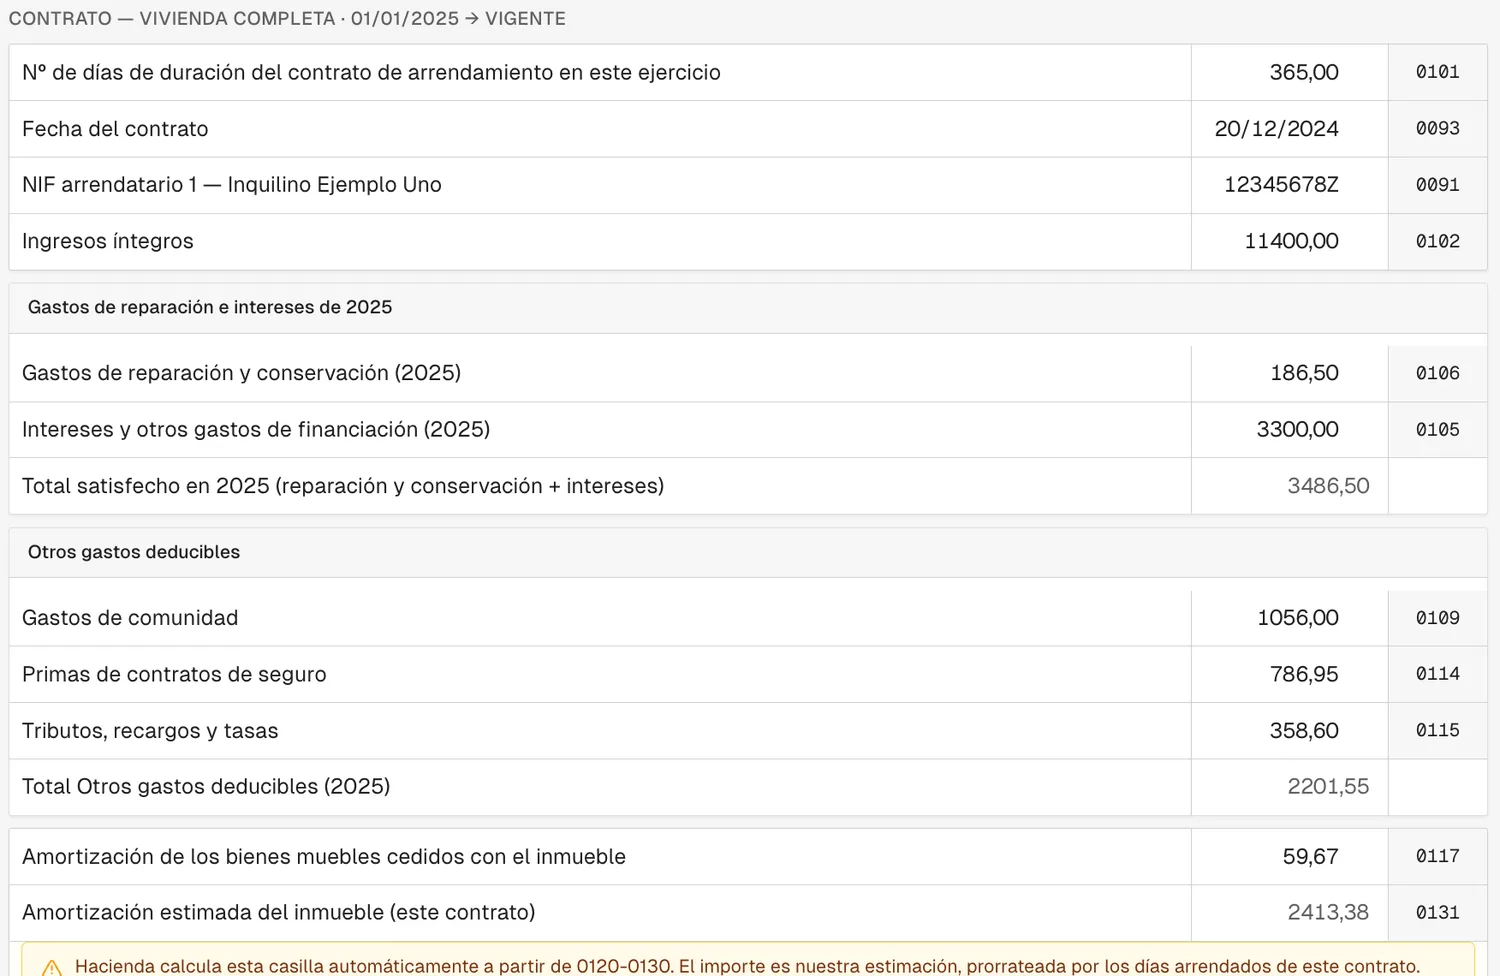Click casilla code 0093
The height and width of the screenshot is (976, 1500).
pos(1438,129)
